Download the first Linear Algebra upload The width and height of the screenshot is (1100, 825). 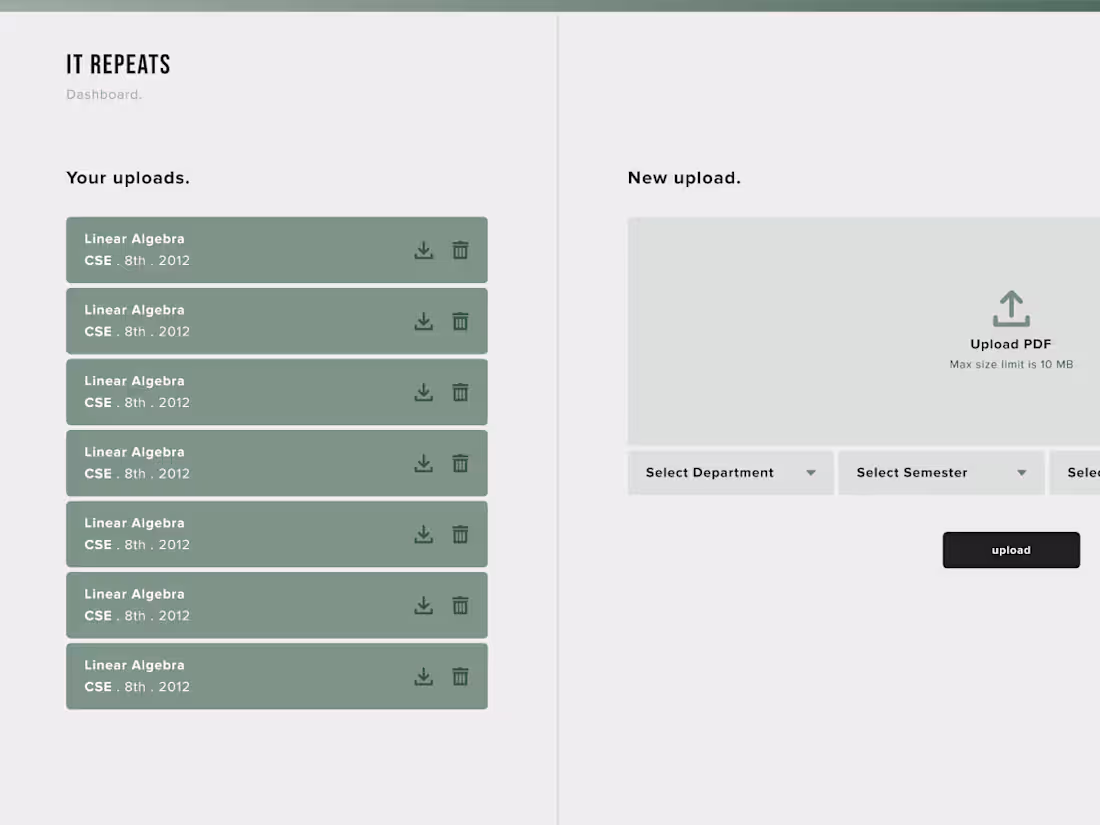pyautogui.click(x=424, y=250)
